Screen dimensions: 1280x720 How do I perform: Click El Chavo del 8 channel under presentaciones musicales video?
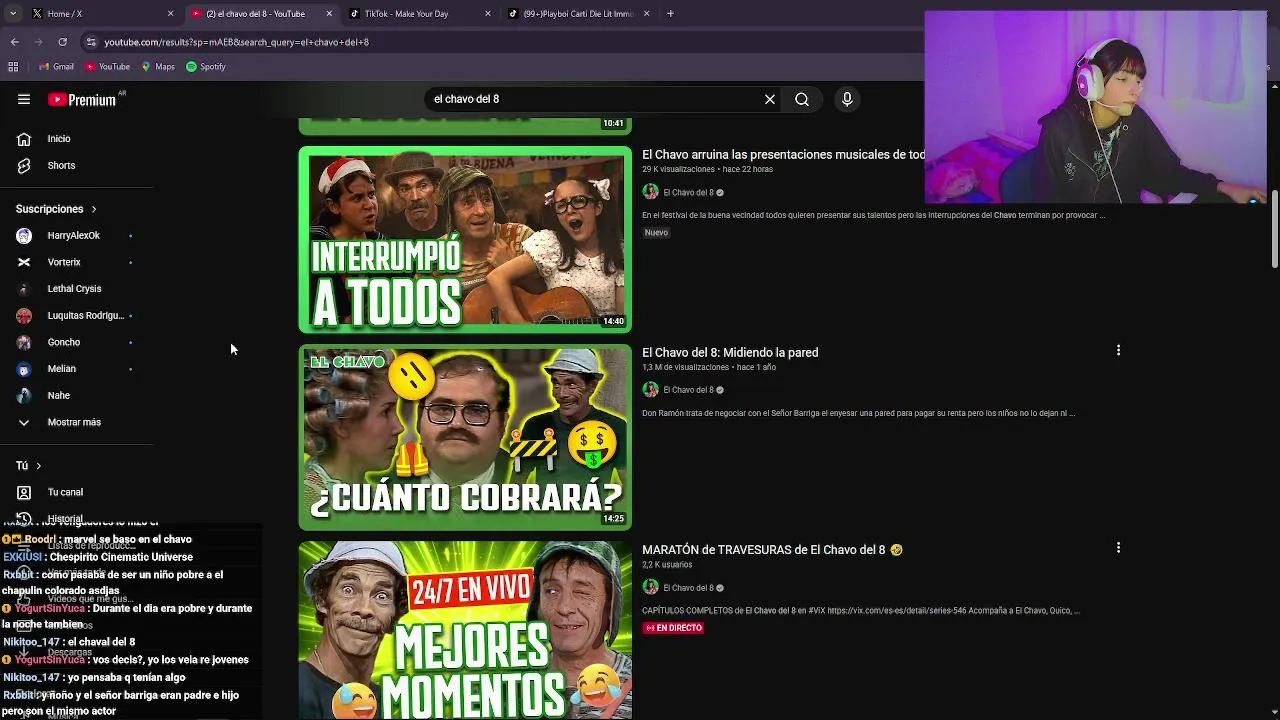(688, 192)
